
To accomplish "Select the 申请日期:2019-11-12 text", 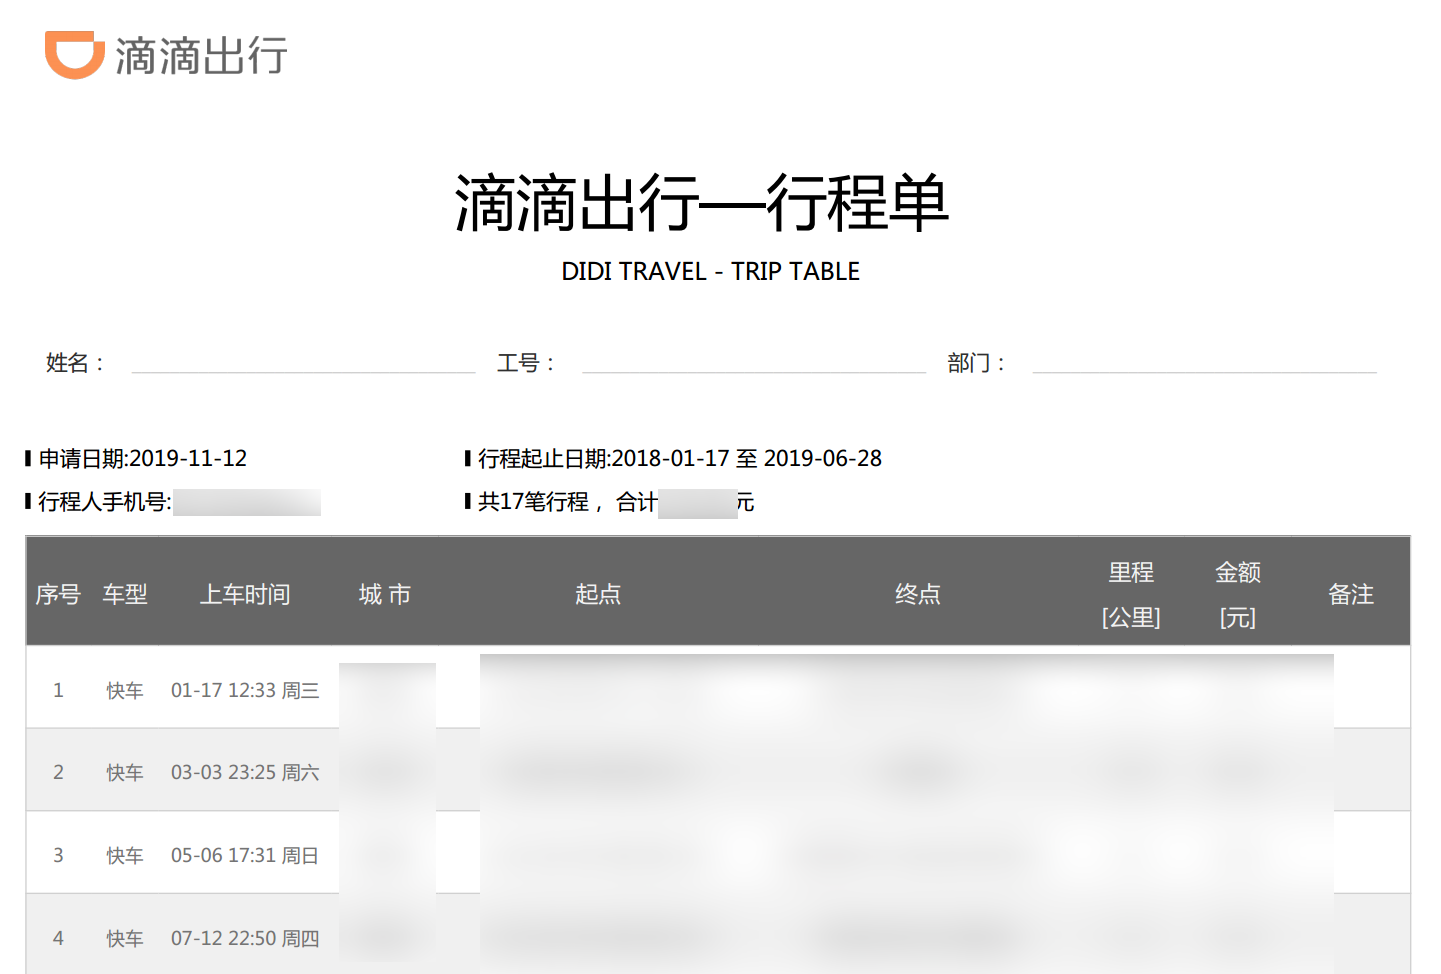I will [143, 459].
